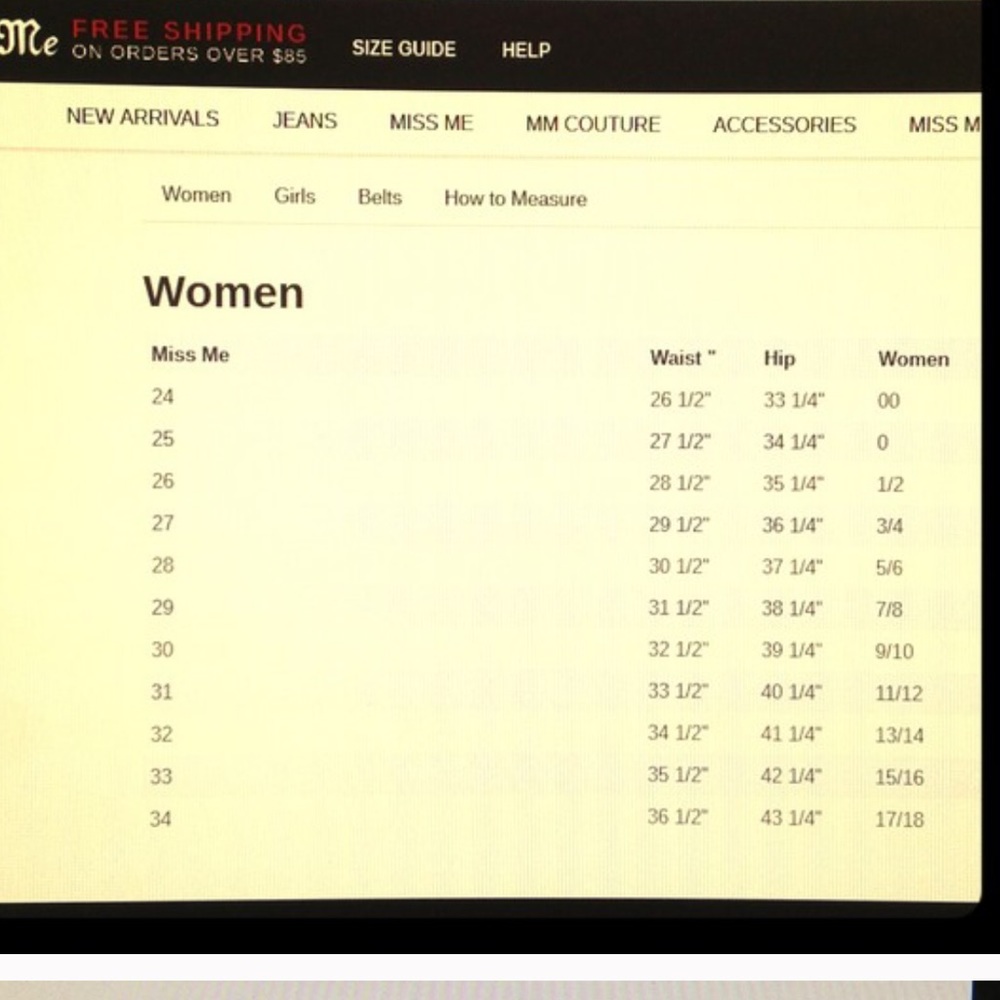Switch to the Women size tab
The width and height of the screenshot is (1000, 1000).
(196, 194)
